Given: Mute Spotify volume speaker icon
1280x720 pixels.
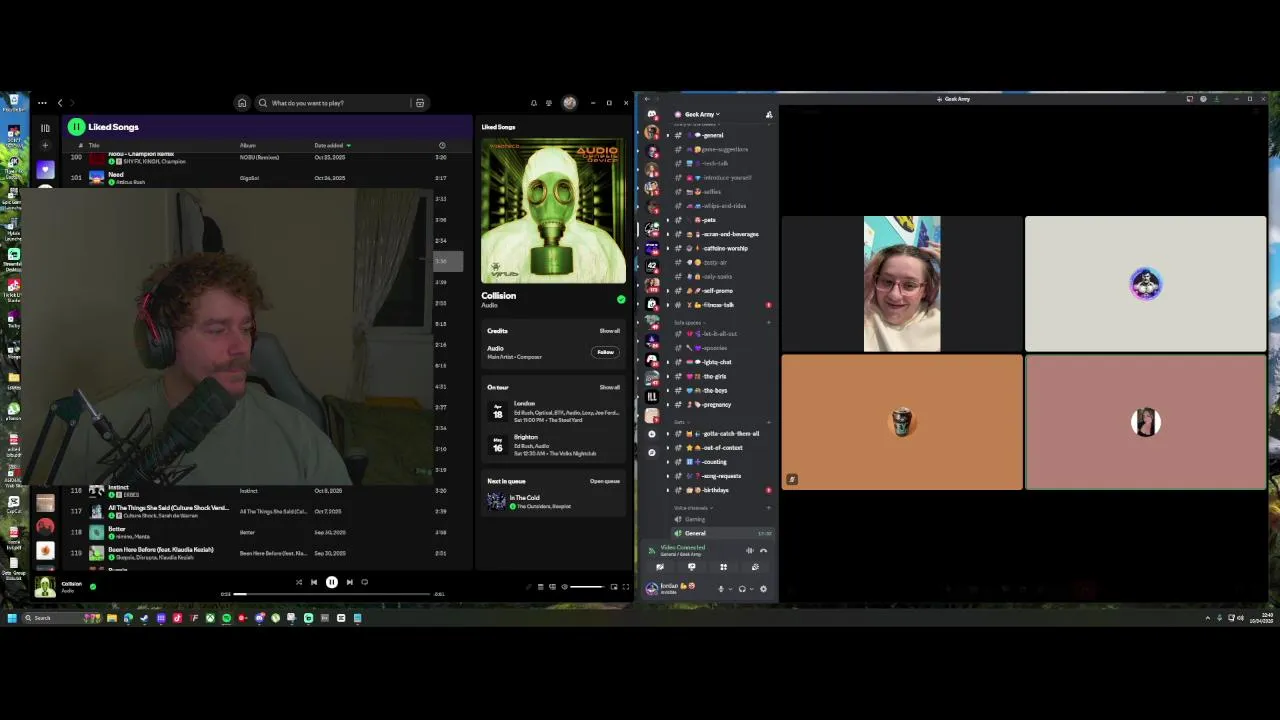Looking at the screenshot, I should (564, 587).
